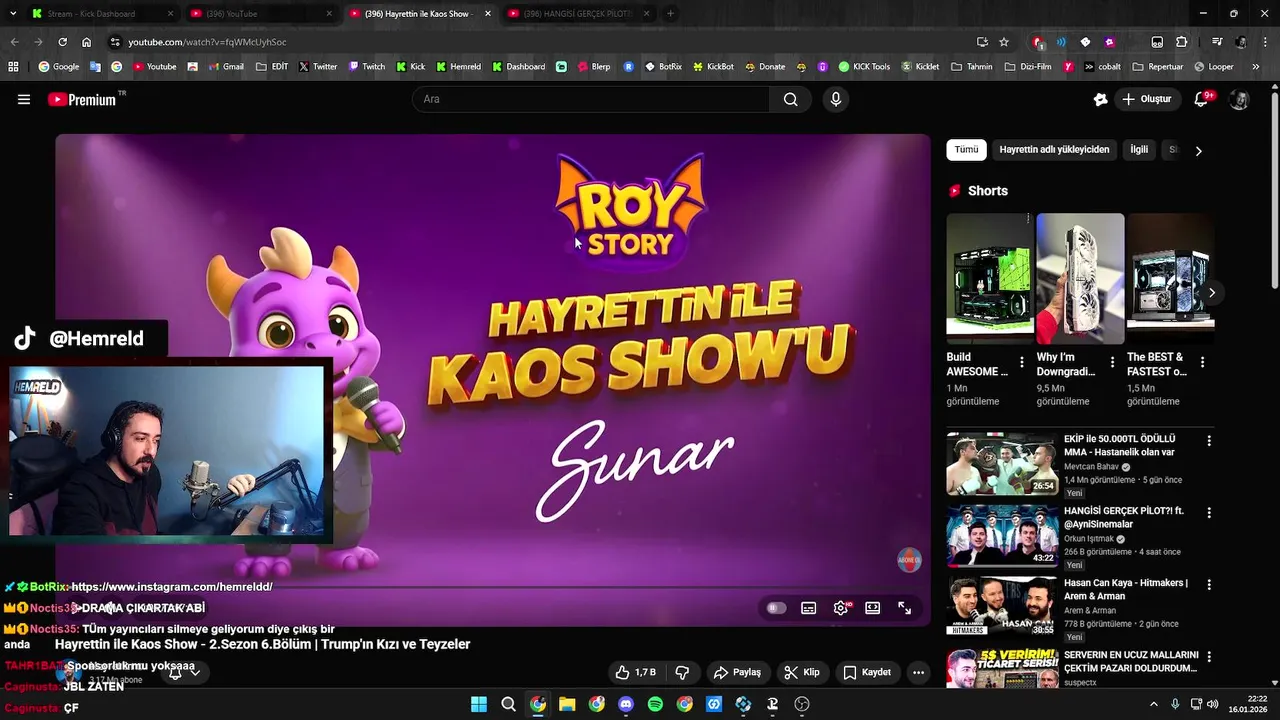Open Windows taskbar search

click(x=508, y=704)
